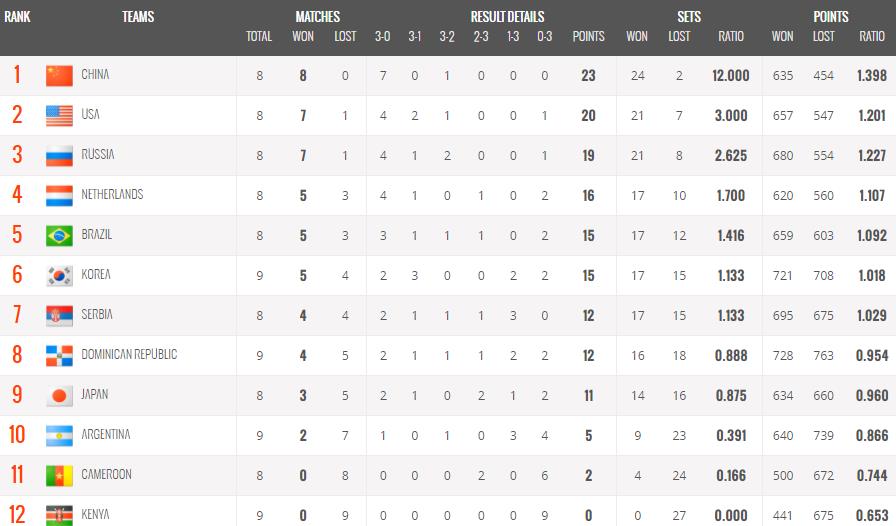Click the SETS header group
This screenshot has width=896, height=526.
(688, 17)
